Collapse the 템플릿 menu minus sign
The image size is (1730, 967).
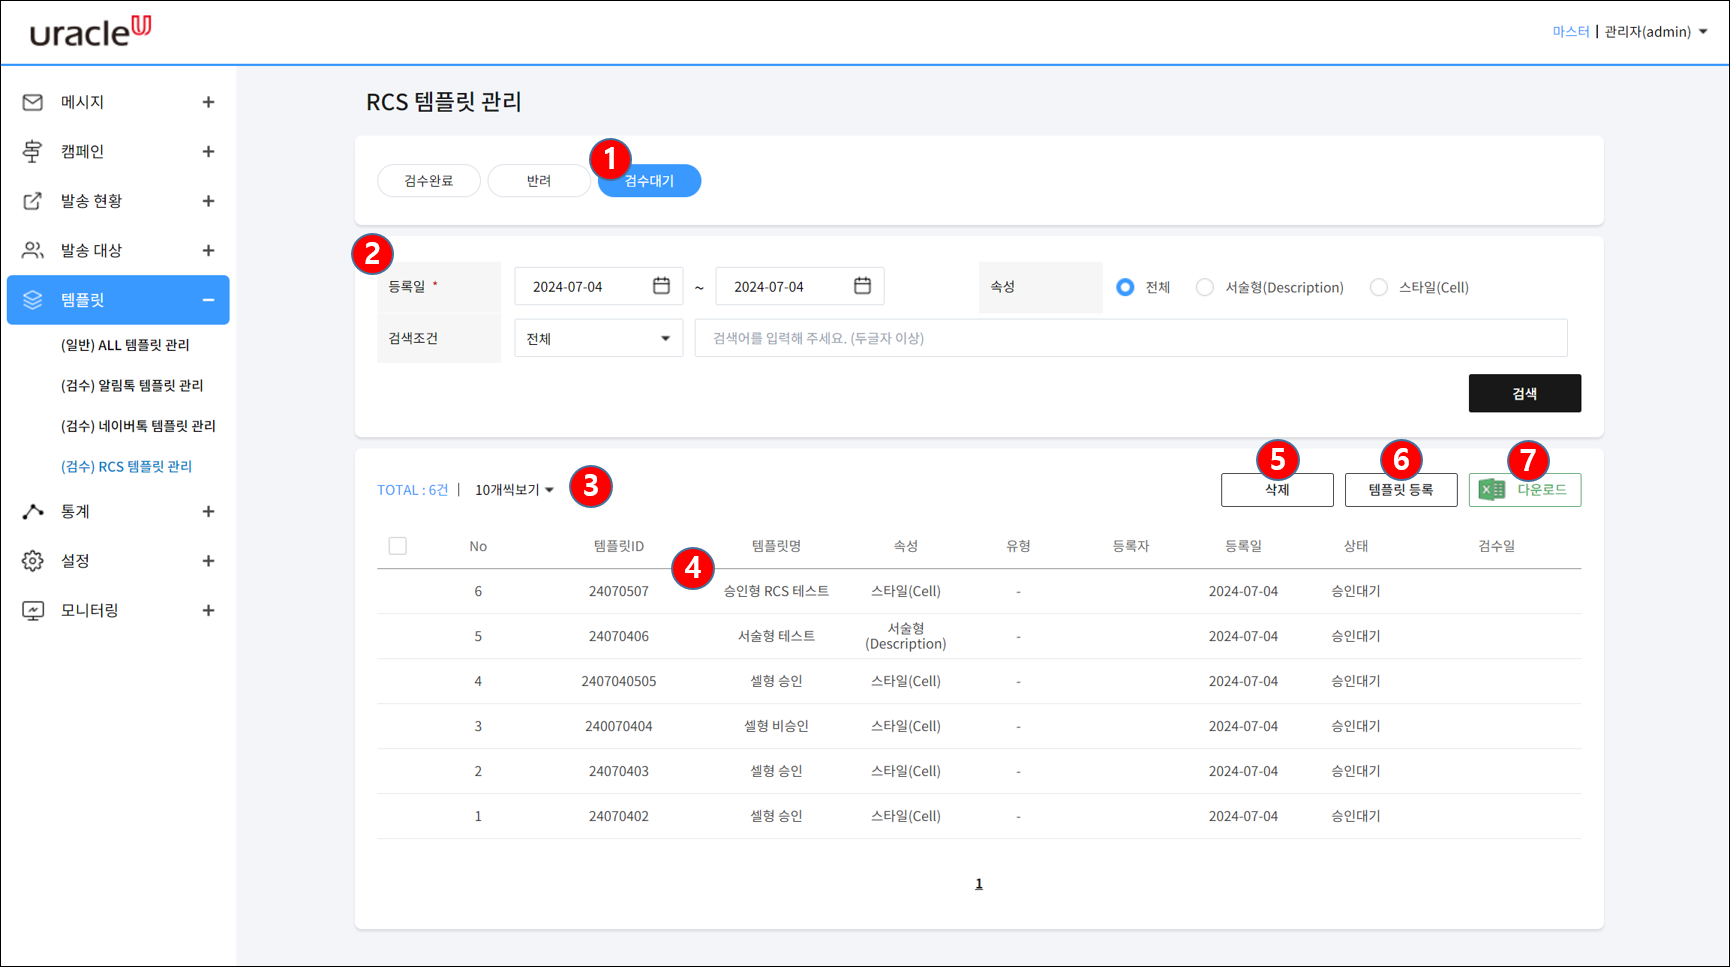coord(208,300)
